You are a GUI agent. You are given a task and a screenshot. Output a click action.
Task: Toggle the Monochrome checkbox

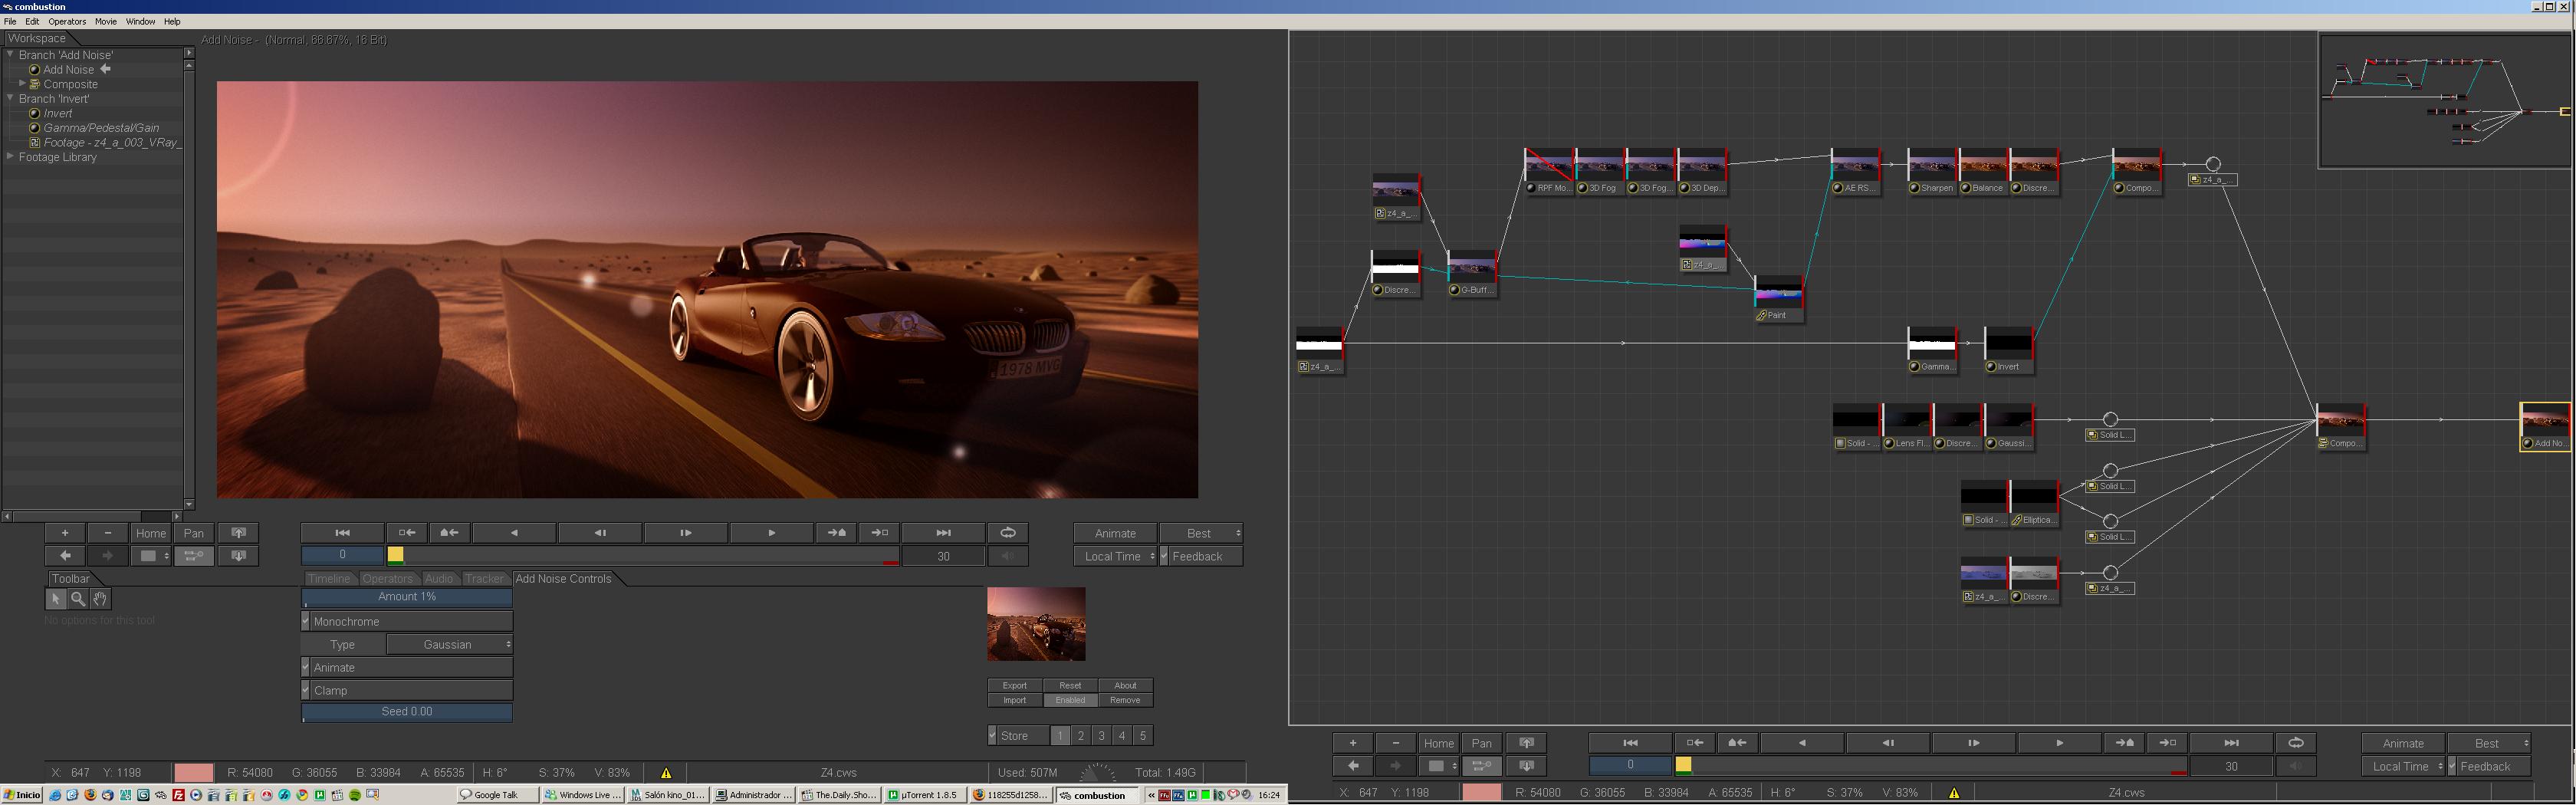point(306,622)
